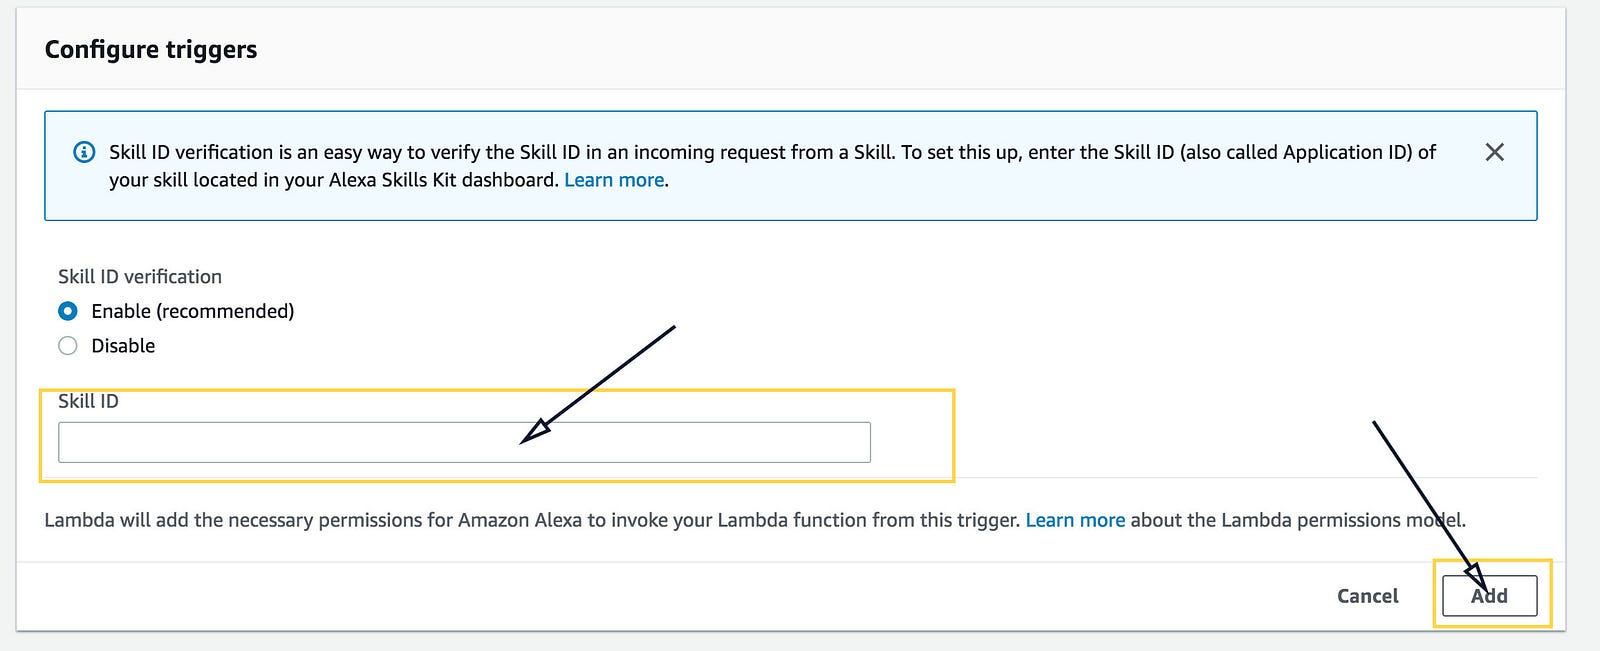
Task: Select the Disable radio button
Action: (68, 346)
